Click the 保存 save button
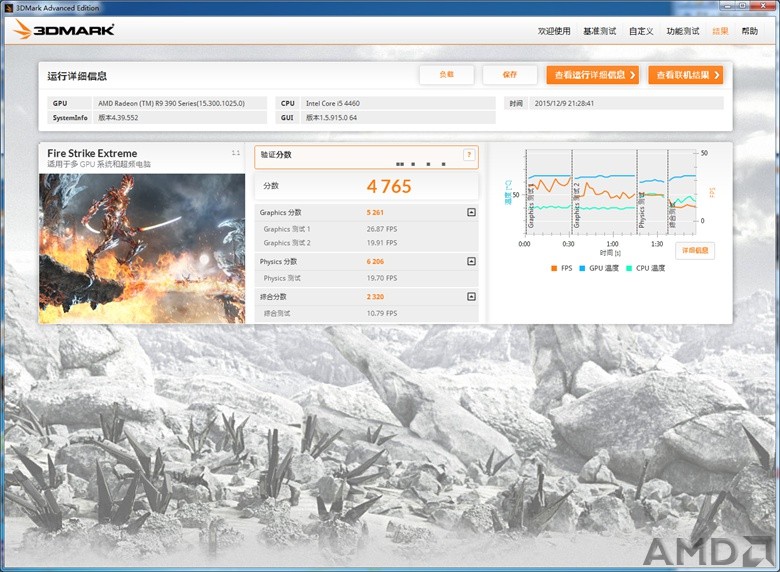780x572 pixels. tap(509, 75)
